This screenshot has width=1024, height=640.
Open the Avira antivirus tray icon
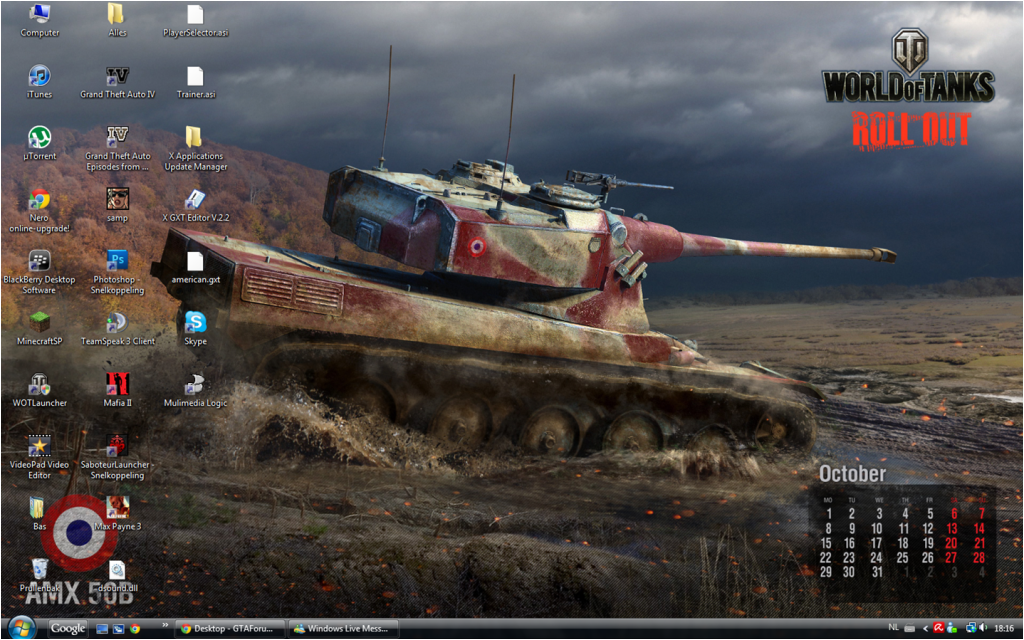coord(938,628)
